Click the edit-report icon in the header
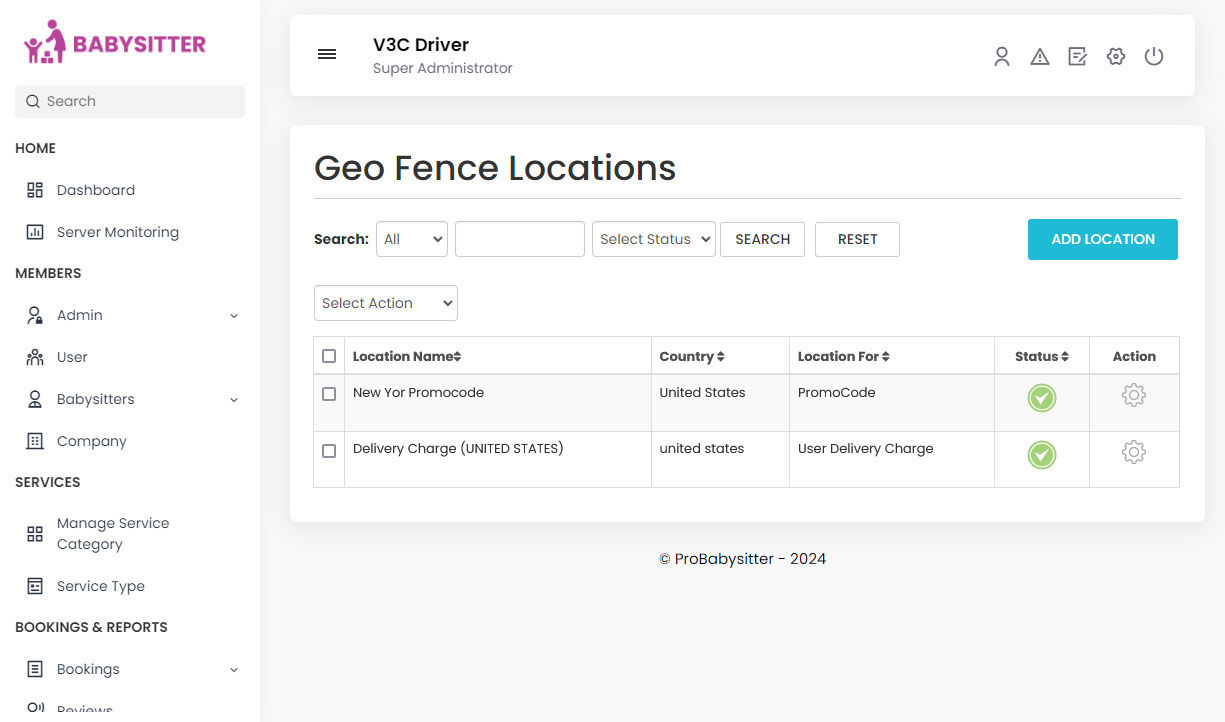The height and width of the screenshot is (722, 1225). click(1078, 57)
